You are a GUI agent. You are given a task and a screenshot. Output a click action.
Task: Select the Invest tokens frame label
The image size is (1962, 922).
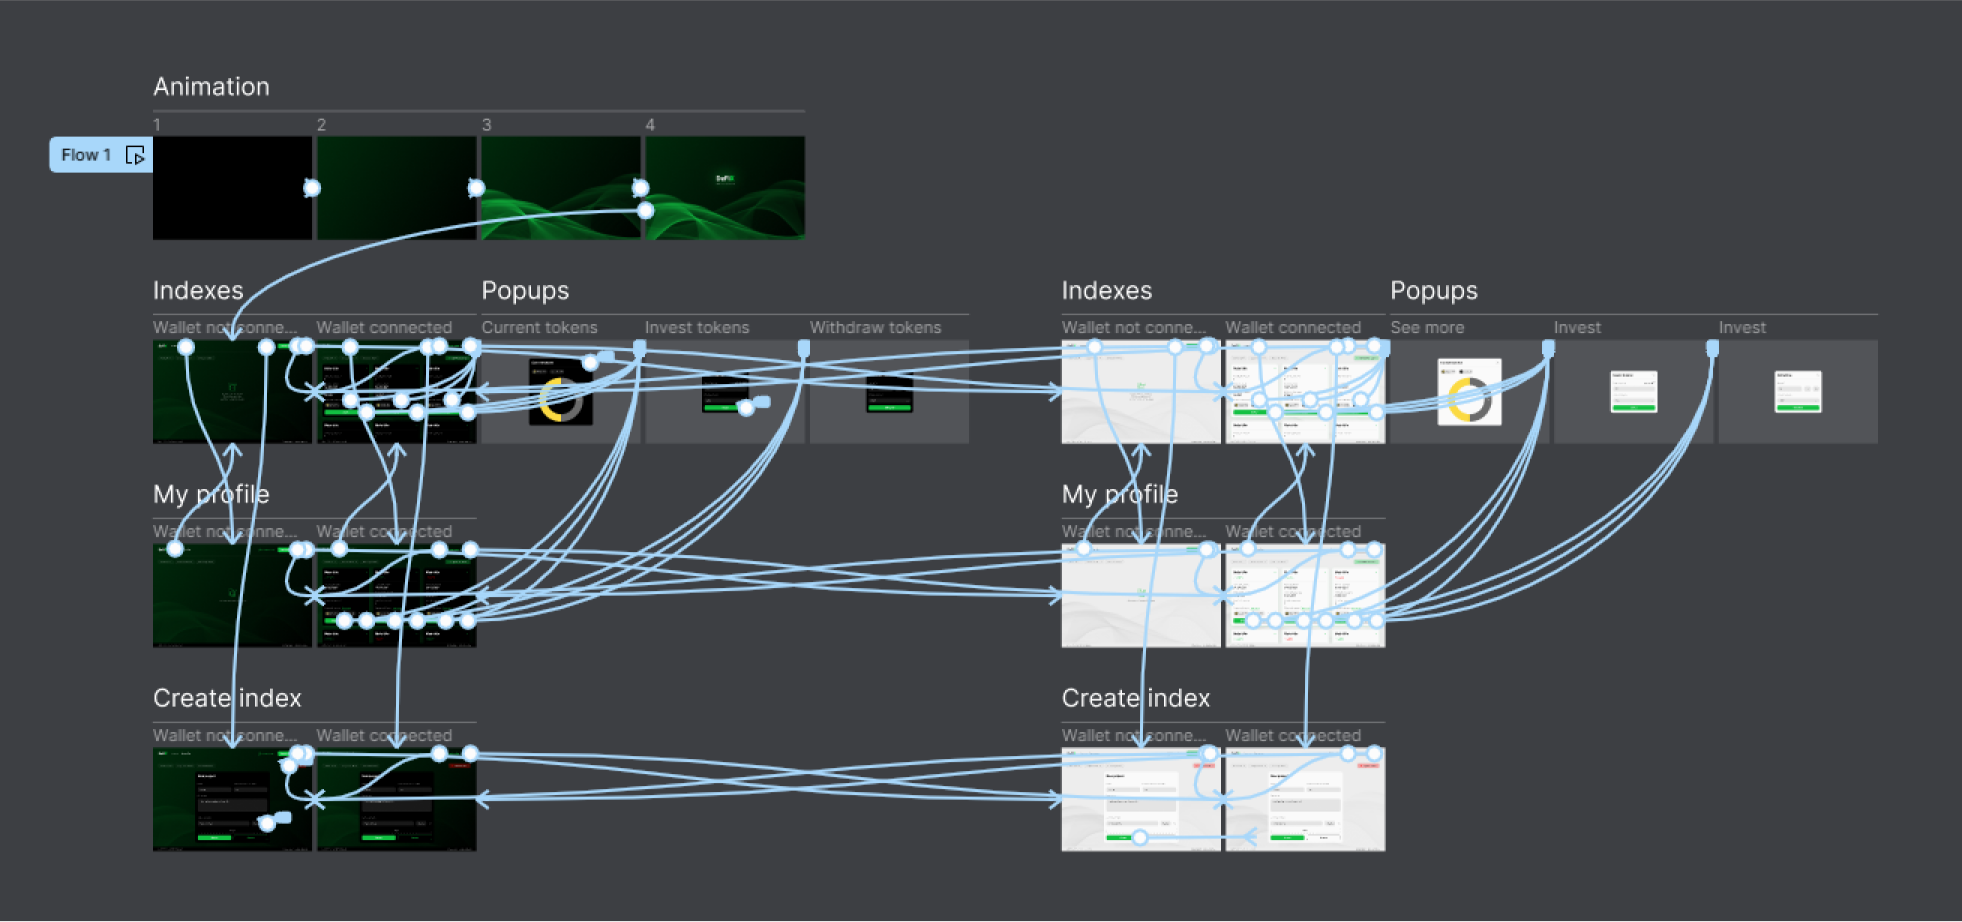pos(696,328)
